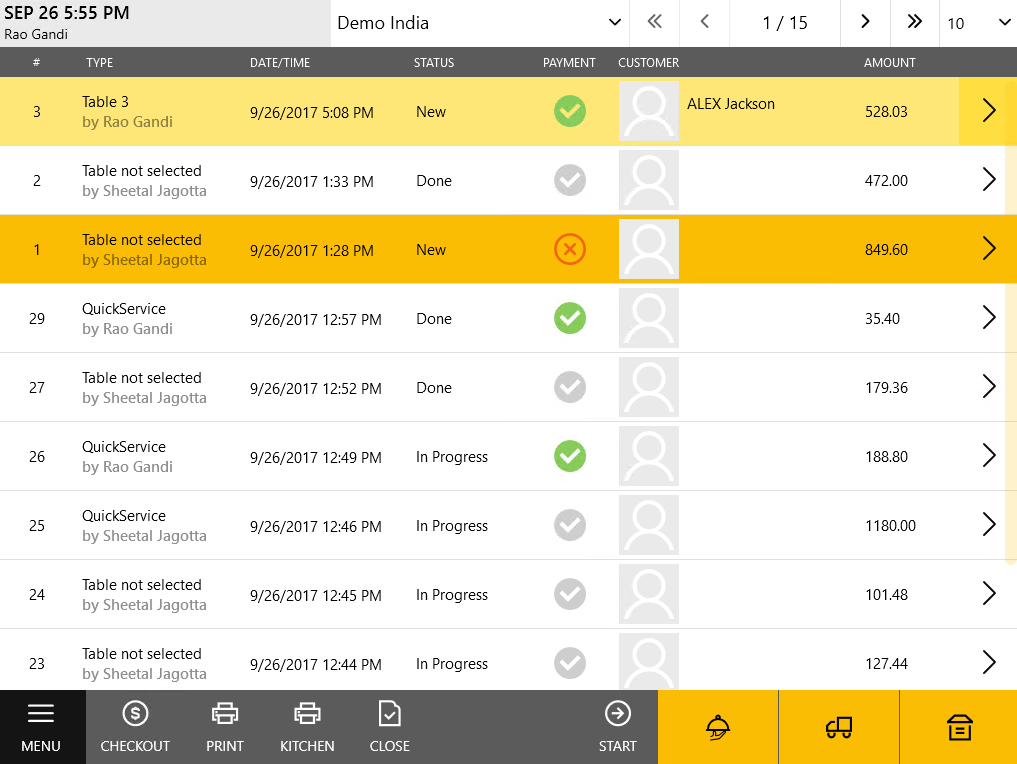
Task: Select the dine-in serving tray icon
Action: (x=717, y=727)
